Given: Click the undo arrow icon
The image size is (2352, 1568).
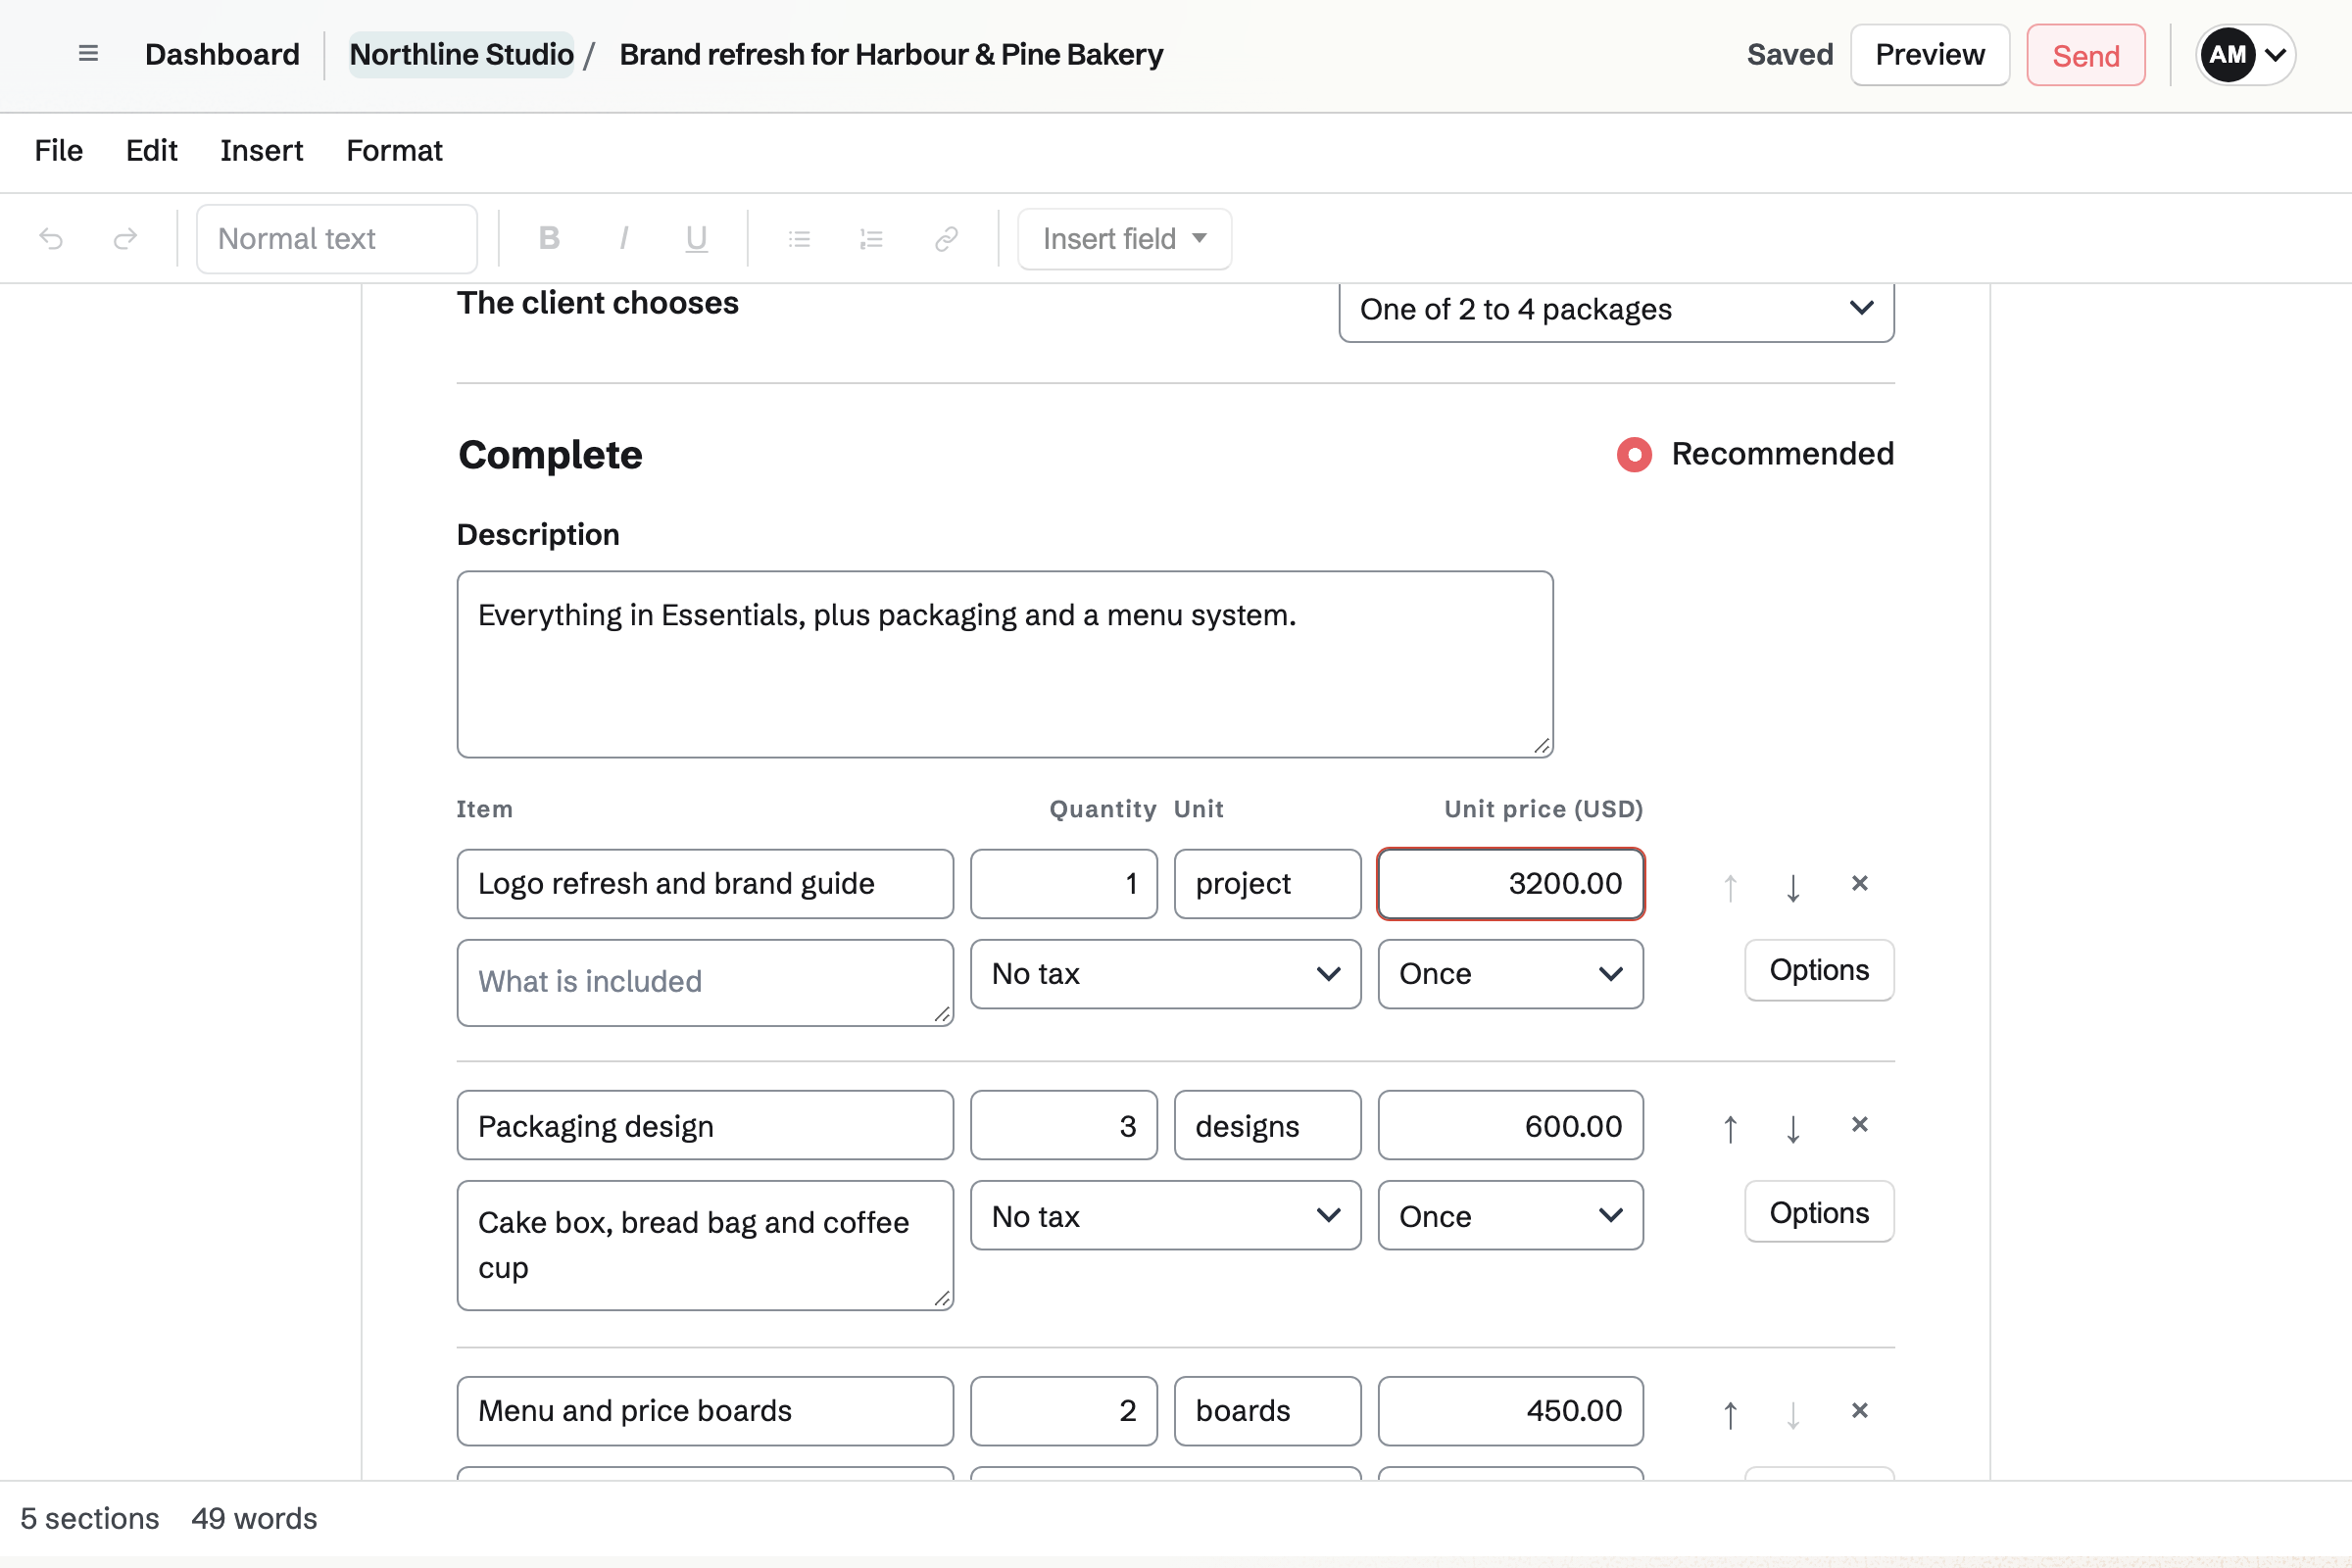Looking at the screenshot, I should (x=51, y=239).
